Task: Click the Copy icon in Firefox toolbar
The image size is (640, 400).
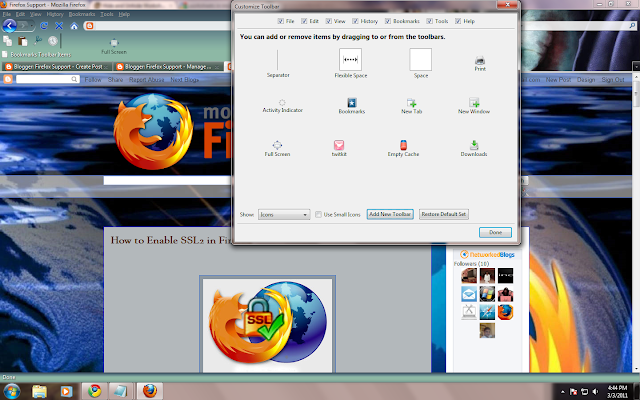Action: pyautogui.click(x=7, y=40)
